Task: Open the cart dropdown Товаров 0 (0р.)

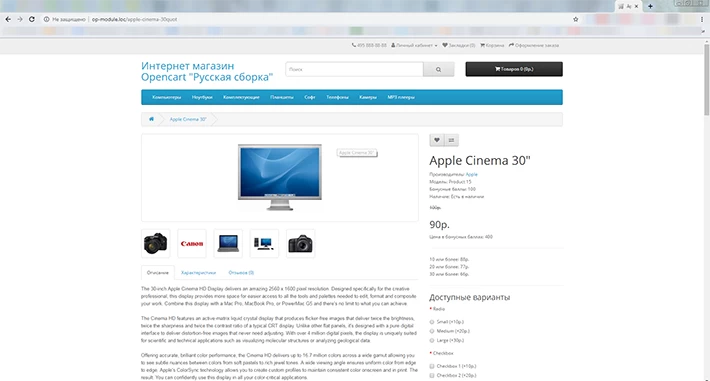Action: (x=514, y=69)
